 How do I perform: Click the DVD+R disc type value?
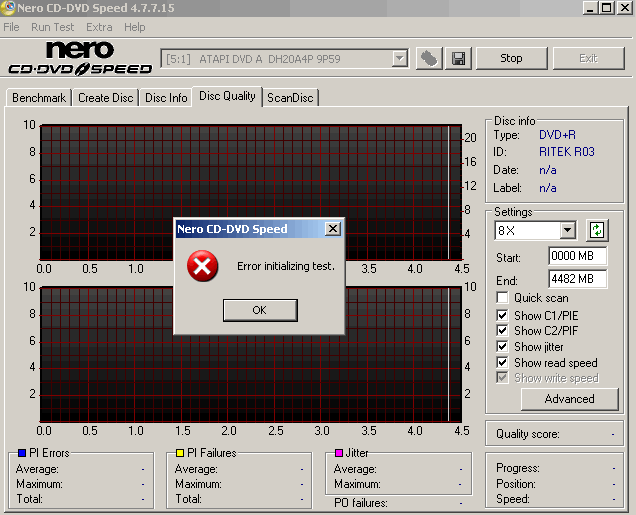(557, 135)
